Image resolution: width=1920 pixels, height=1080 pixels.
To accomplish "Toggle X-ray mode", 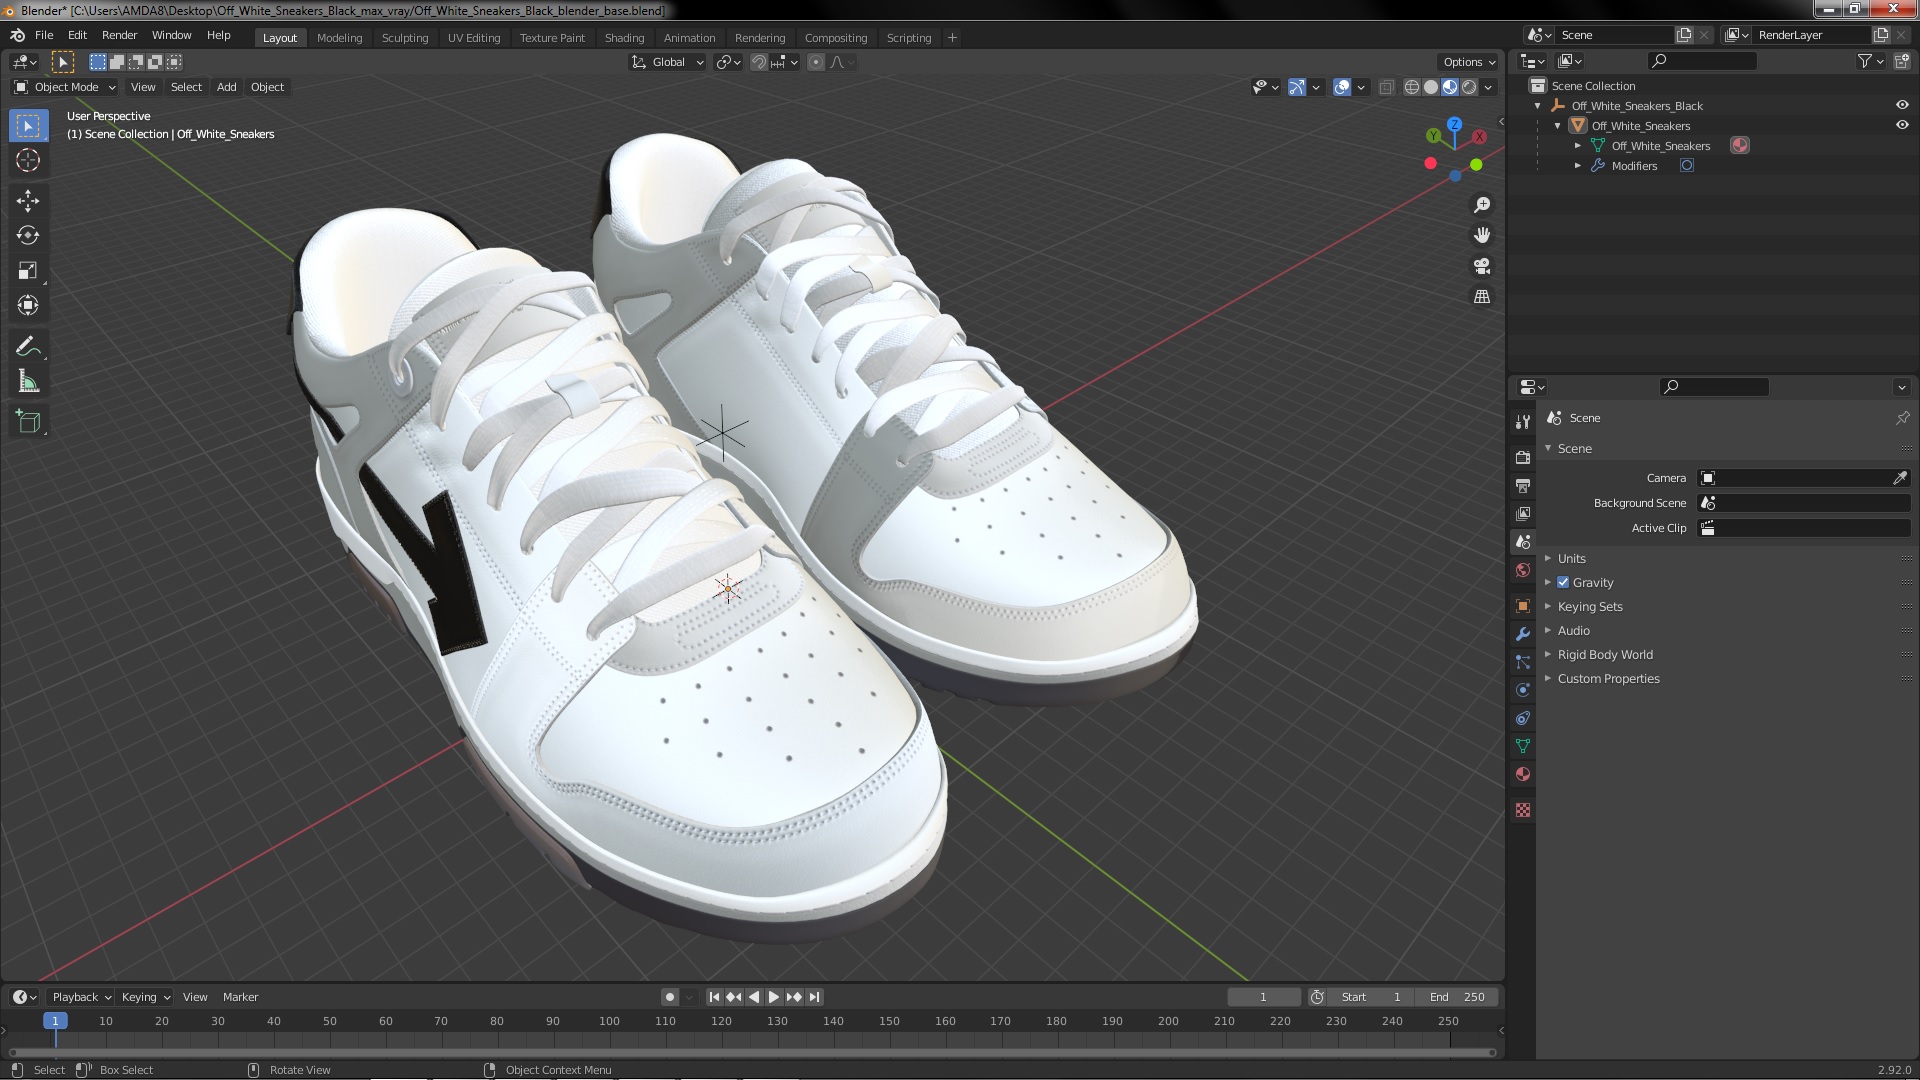I will 1386,87.
